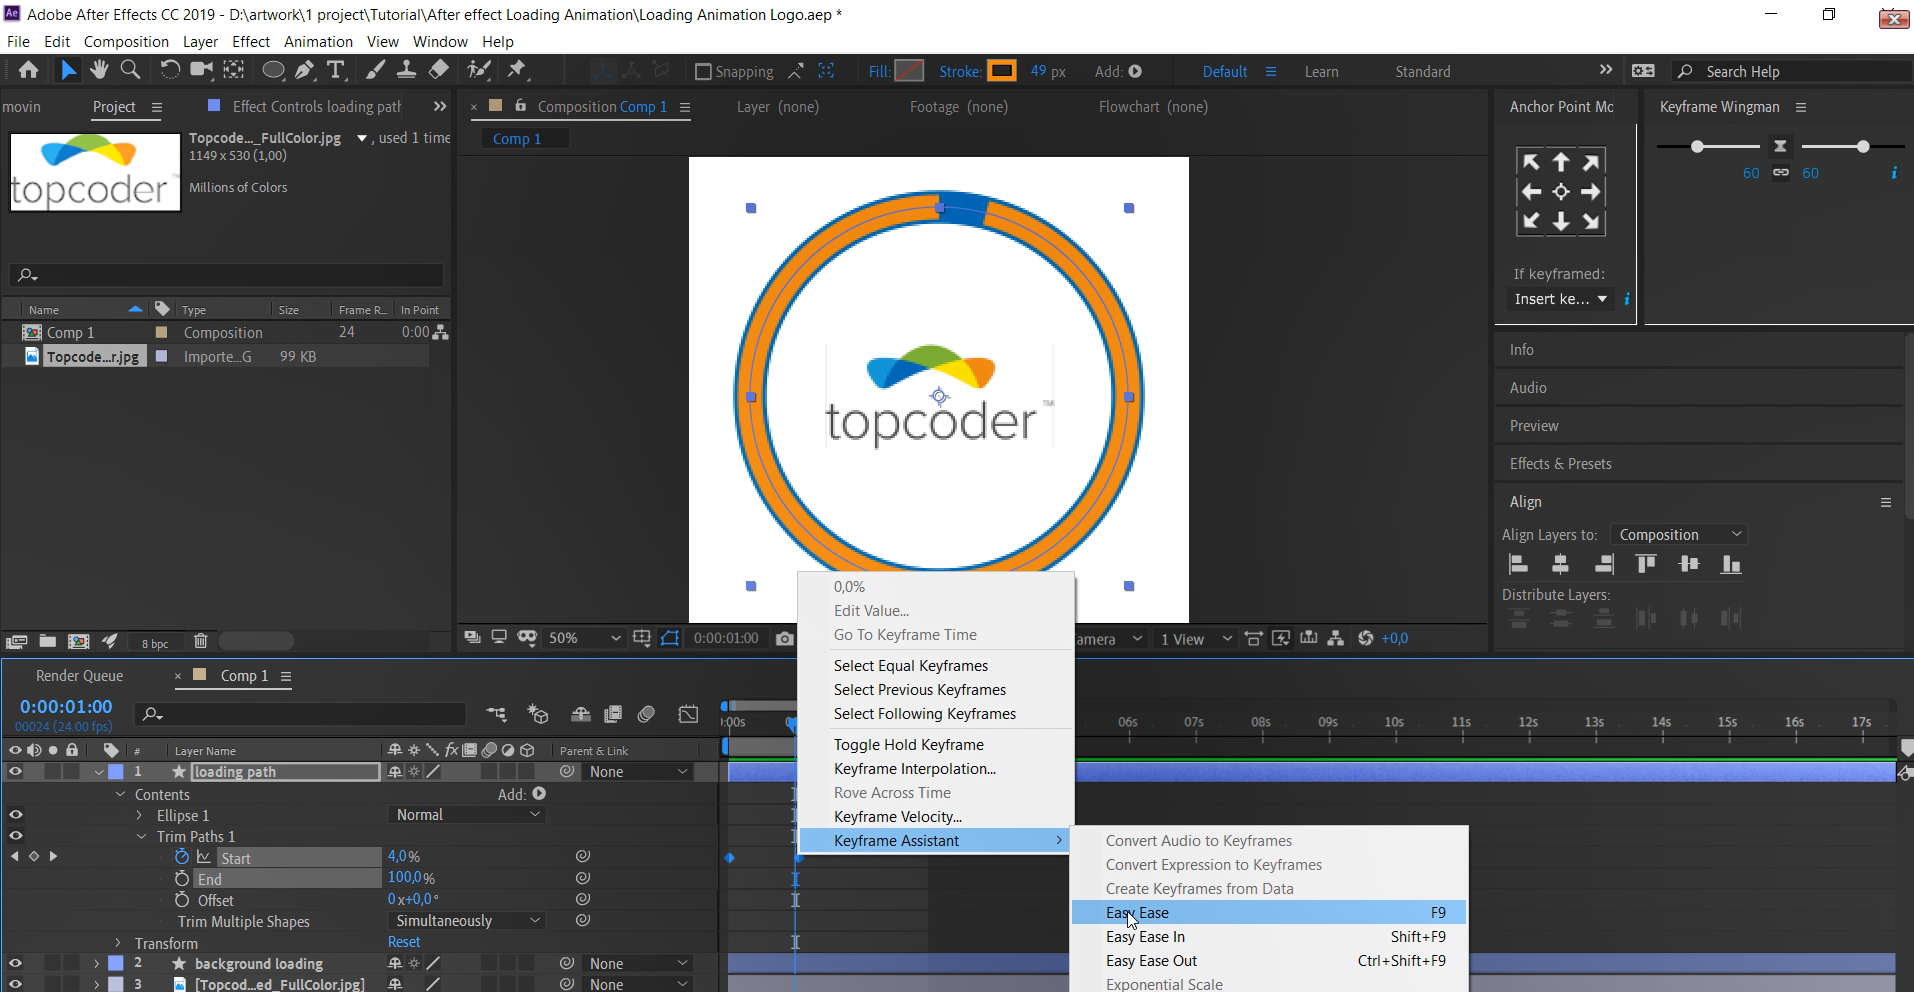Click the up arrow in Anchor Point Mover
This screenshot has height=992, width=1914.
tap(1561, 162)
